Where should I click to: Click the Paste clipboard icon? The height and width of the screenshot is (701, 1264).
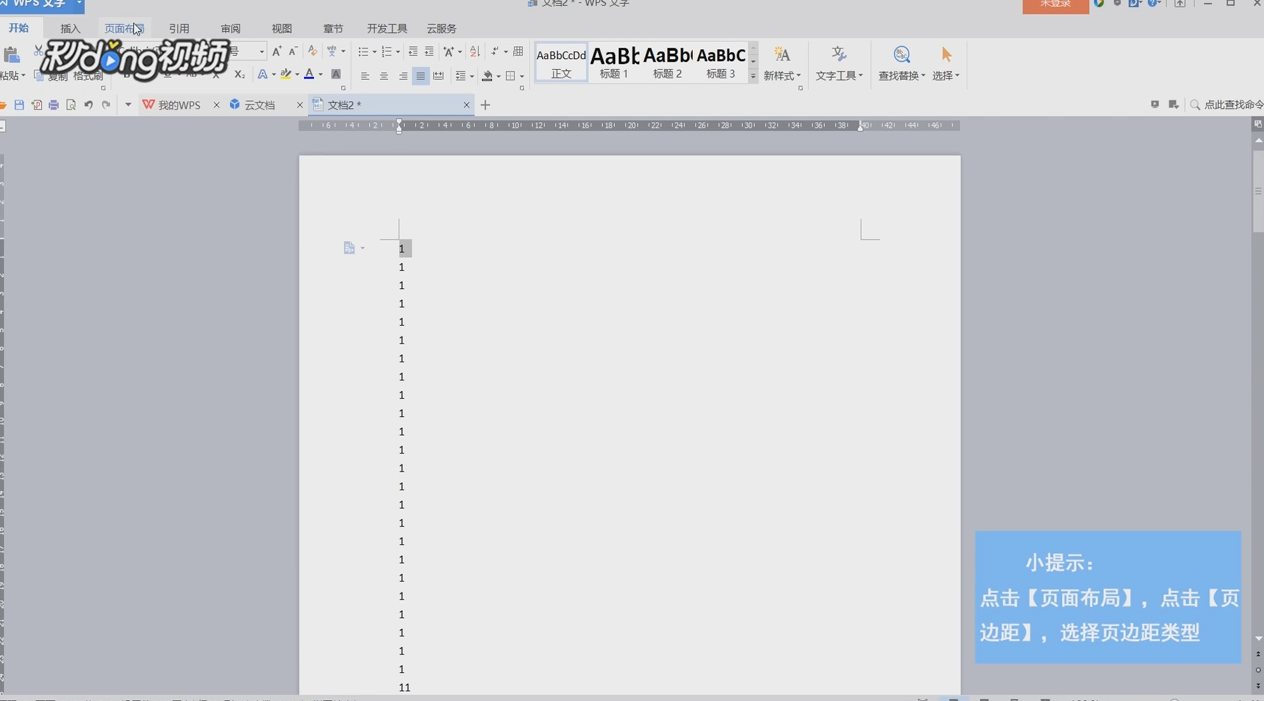(x=11, y=55)
